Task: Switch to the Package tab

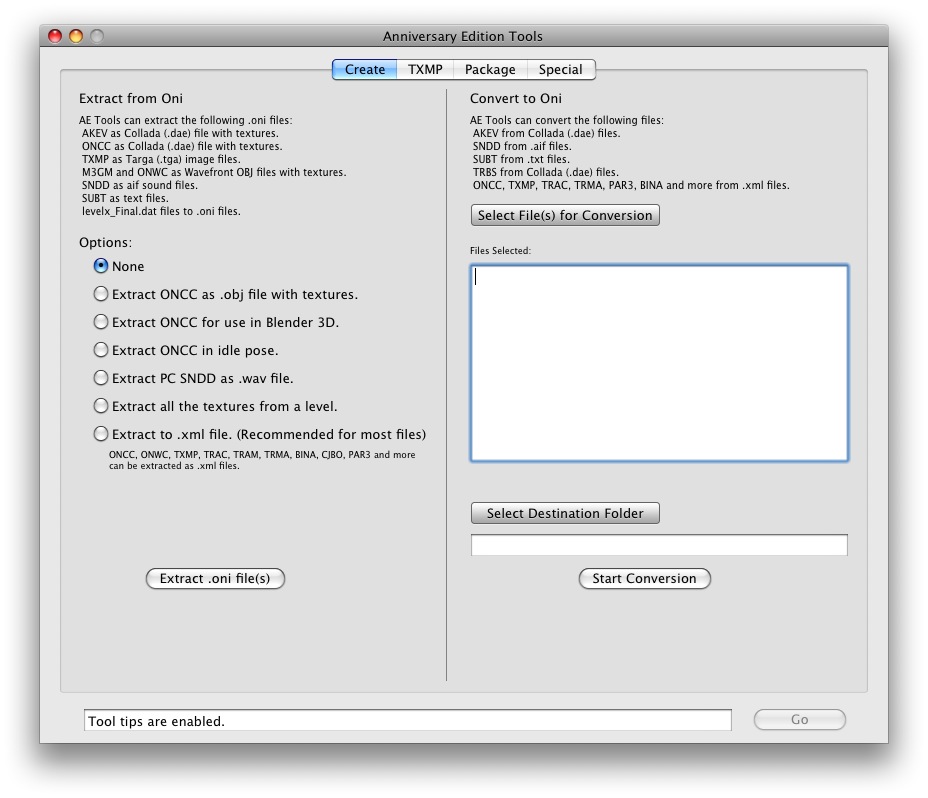Action: click(490, 69)
